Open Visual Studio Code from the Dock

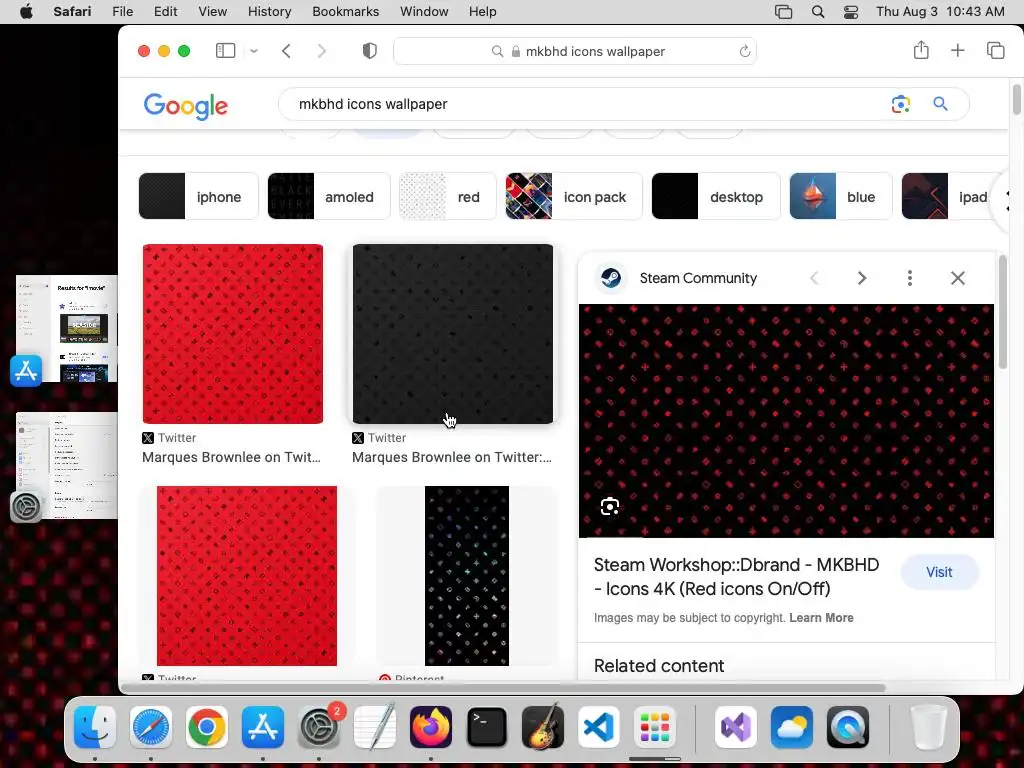tap(599, 727)
